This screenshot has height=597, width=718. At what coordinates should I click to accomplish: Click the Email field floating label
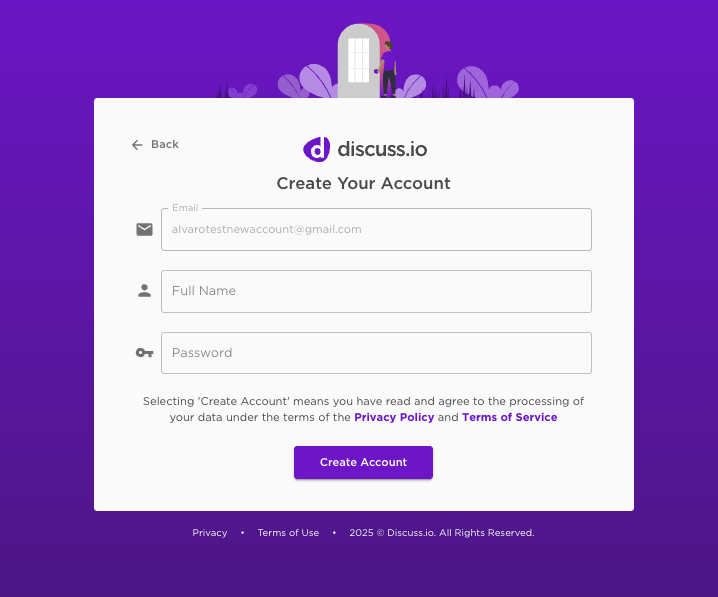coord(185,208)
